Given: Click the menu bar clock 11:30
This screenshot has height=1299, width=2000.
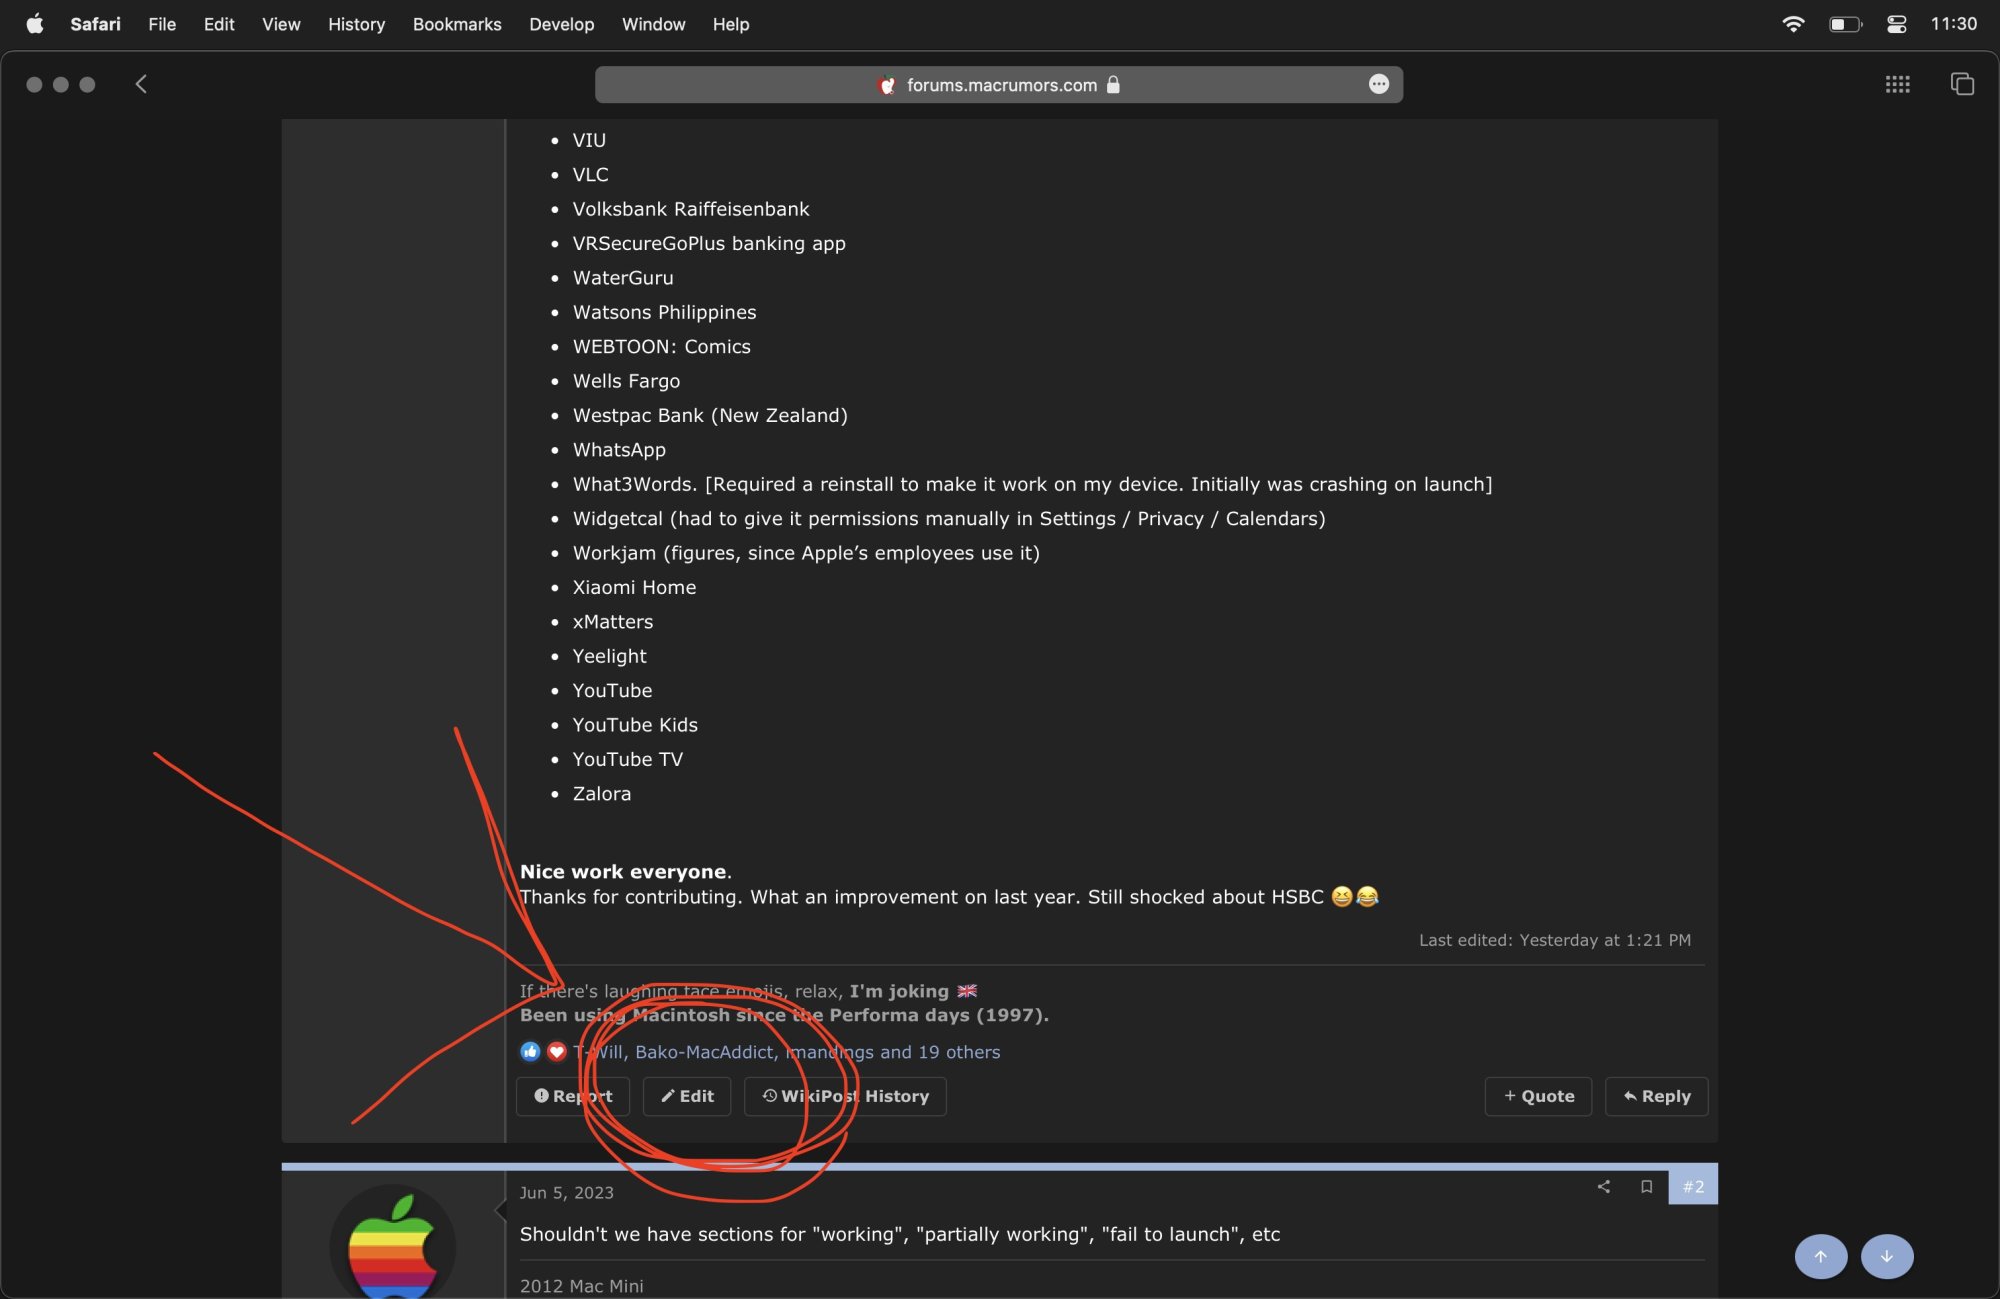Looking at the screenshot, I should [x=1953, y=24].
